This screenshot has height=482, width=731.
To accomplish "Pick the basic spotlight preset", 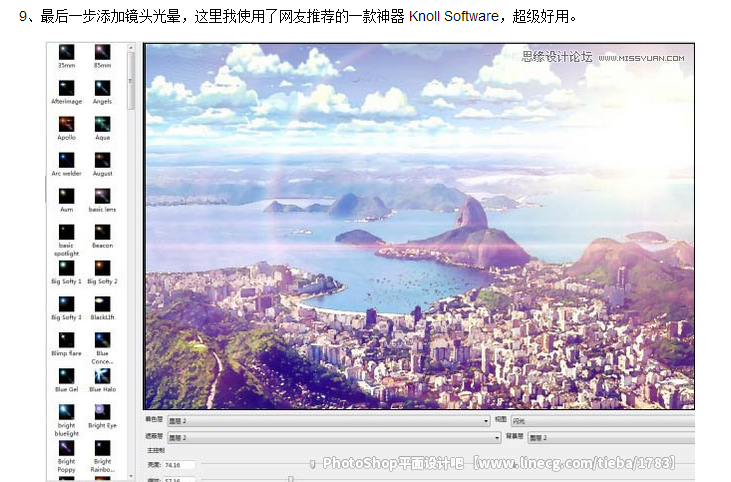I will [x=66, y=240].
